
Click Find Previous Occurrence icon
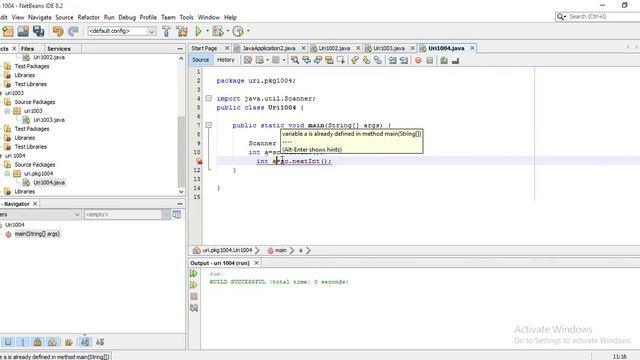tap(306, 60)
